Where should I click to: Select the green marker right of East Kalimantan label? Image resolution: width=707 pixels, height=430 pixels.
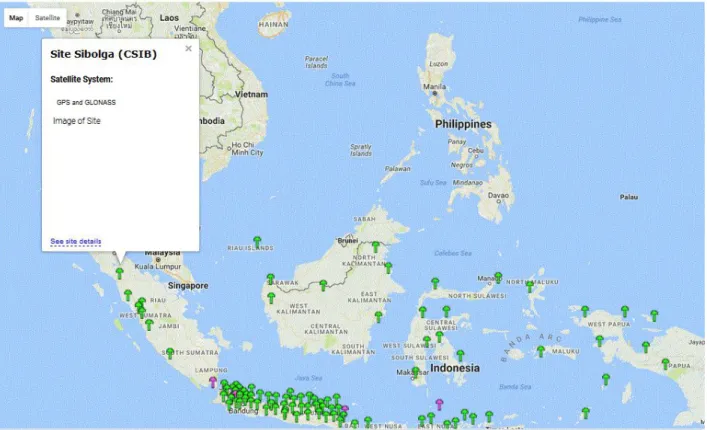(x=379, y=316)
